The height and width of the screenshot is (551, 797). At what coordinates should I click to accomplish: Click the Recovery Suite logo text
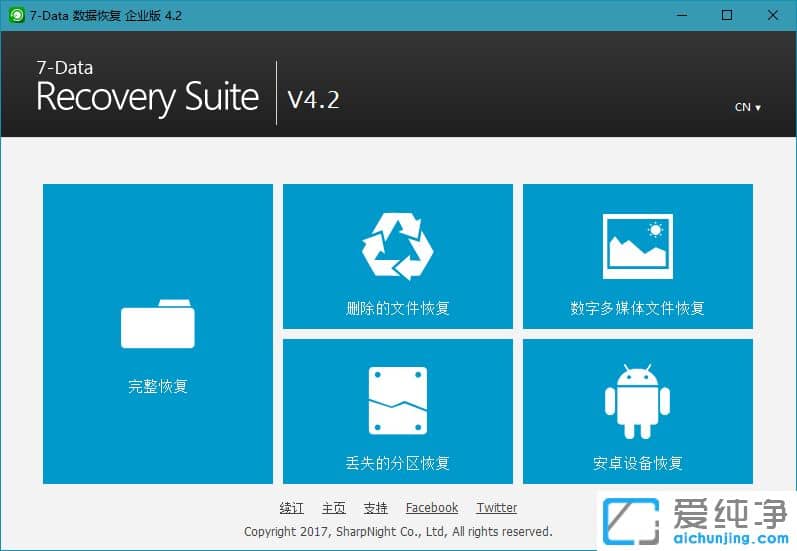[x=147, y=98]
